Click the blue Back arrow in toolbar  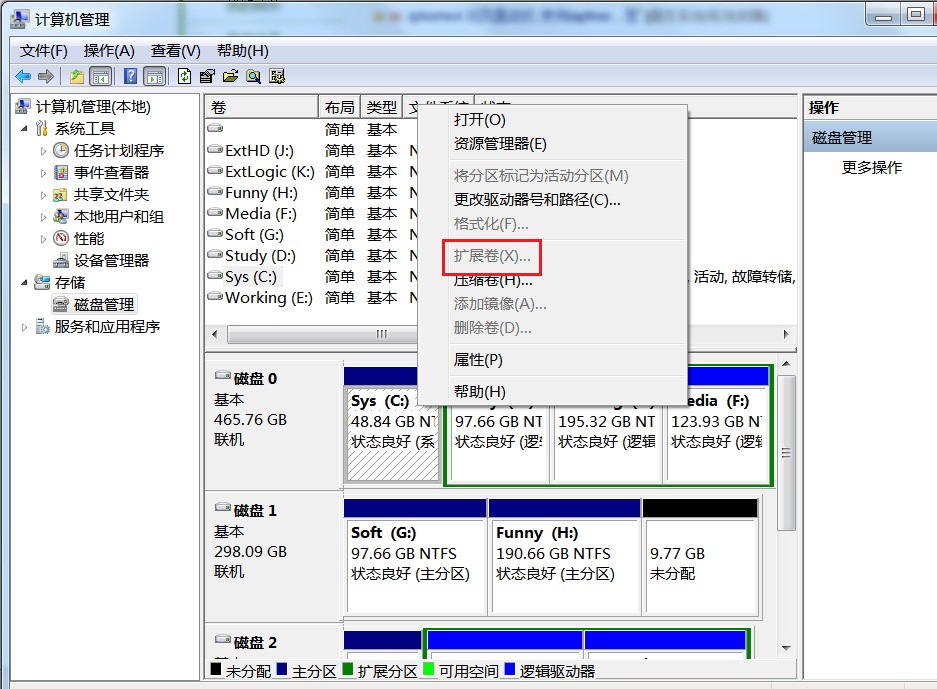(23, 76)
